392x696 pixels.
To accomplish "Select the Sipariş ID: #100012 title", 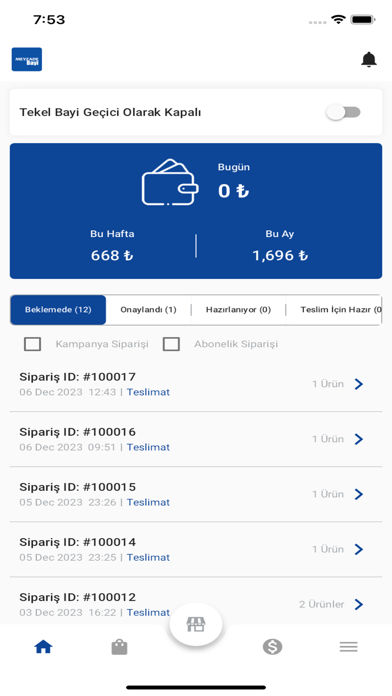I will tap(78, 597).
